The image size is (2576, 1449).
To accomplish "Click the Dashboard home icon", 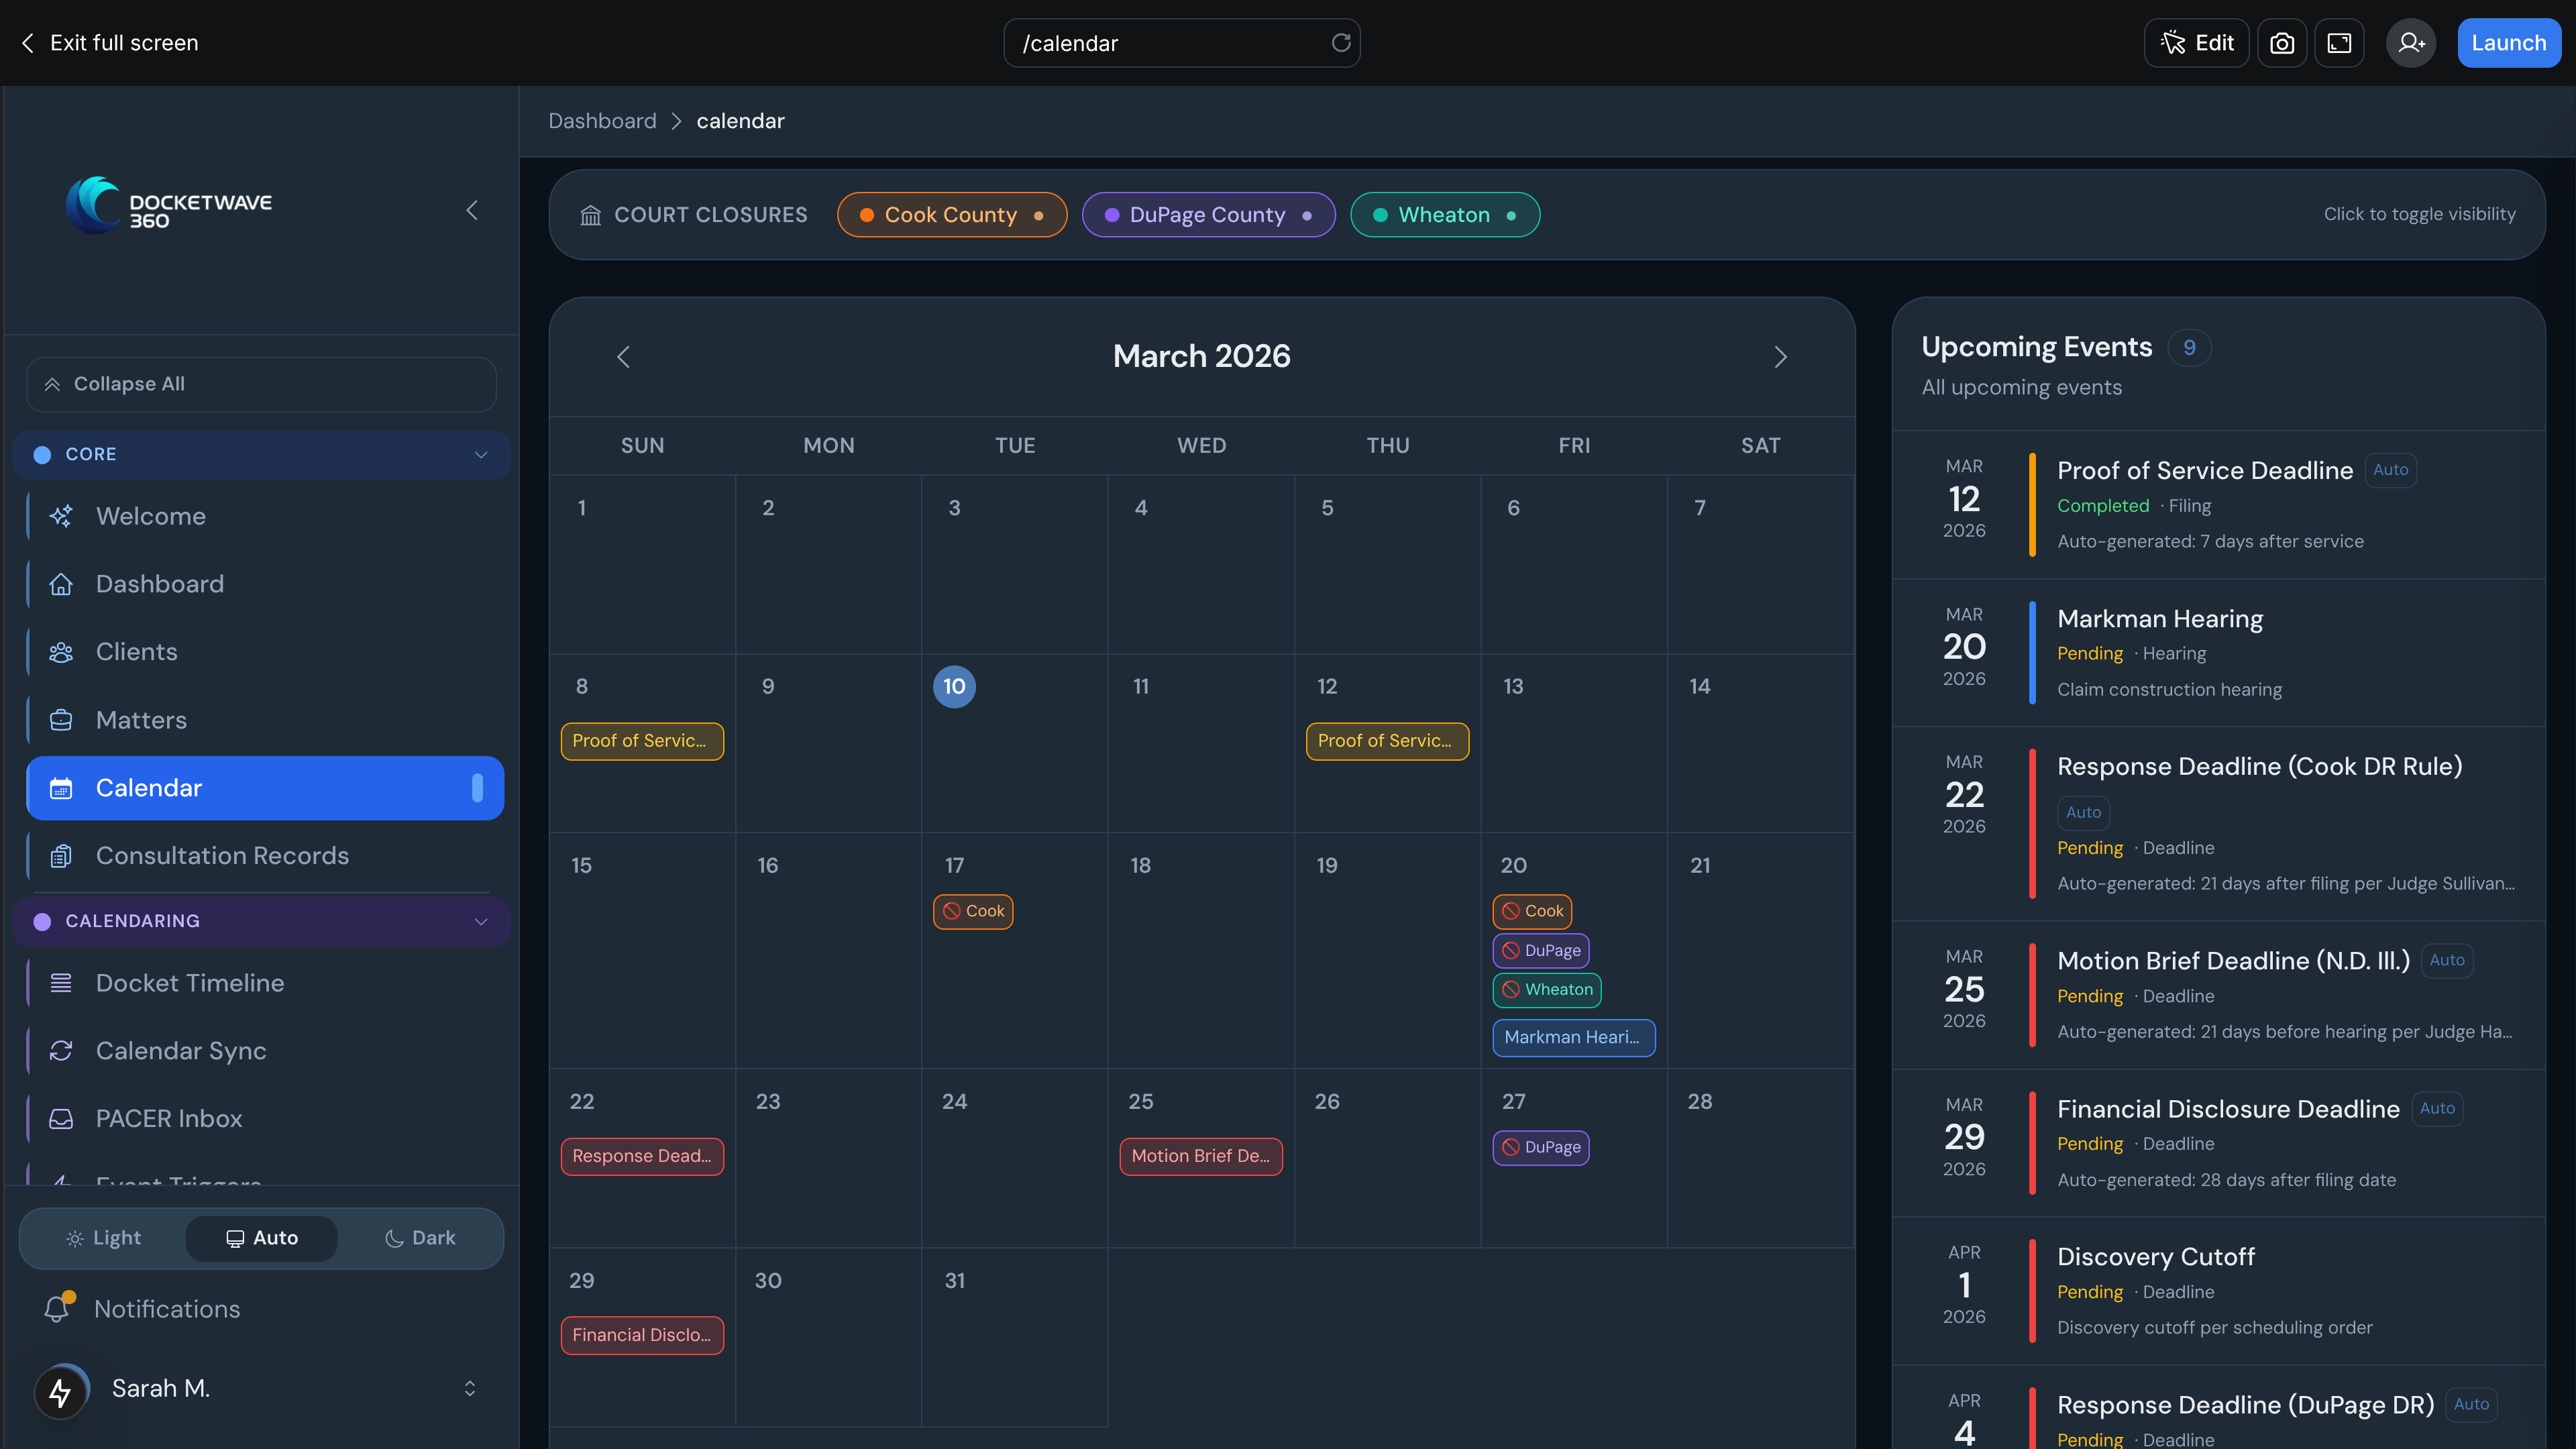I will coord(61,584).
